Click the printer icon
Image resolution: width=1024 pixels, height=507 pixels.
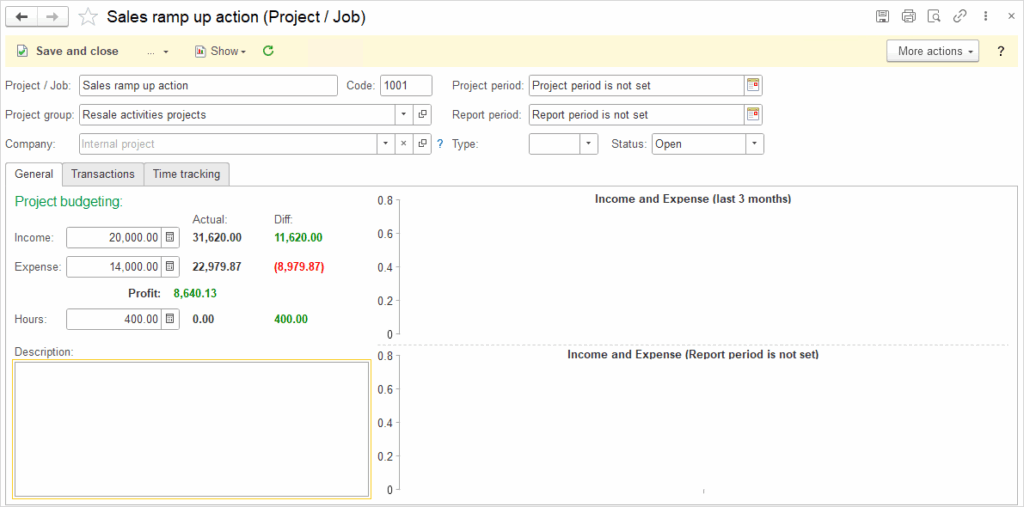pos(908,17)
